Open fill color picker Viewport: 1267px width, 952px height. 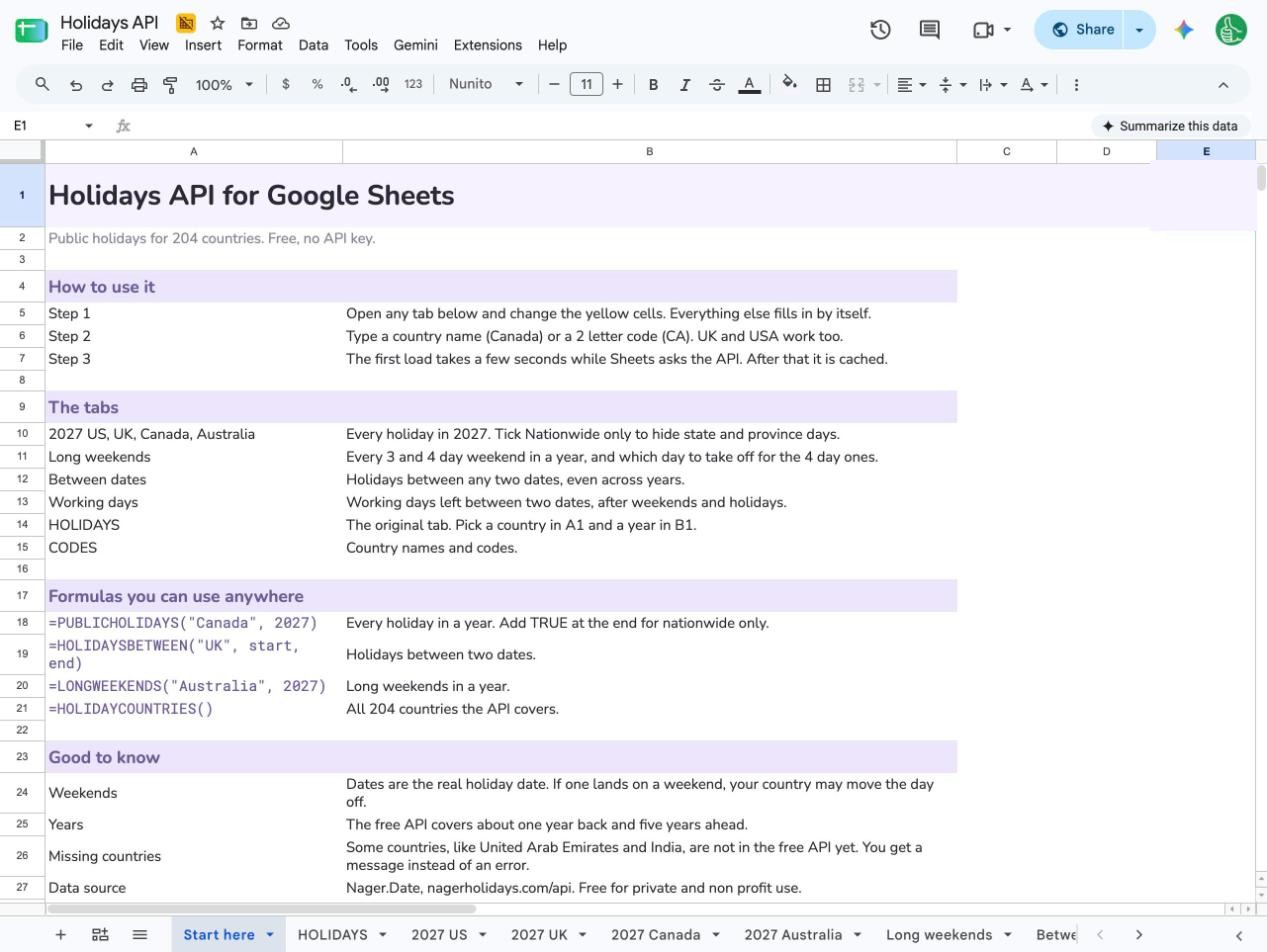tap(790, 85)
